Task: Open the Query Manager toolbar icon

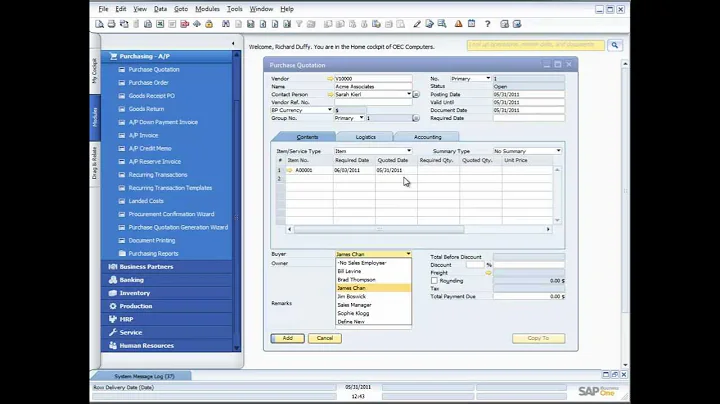Action: coord(442,24)
